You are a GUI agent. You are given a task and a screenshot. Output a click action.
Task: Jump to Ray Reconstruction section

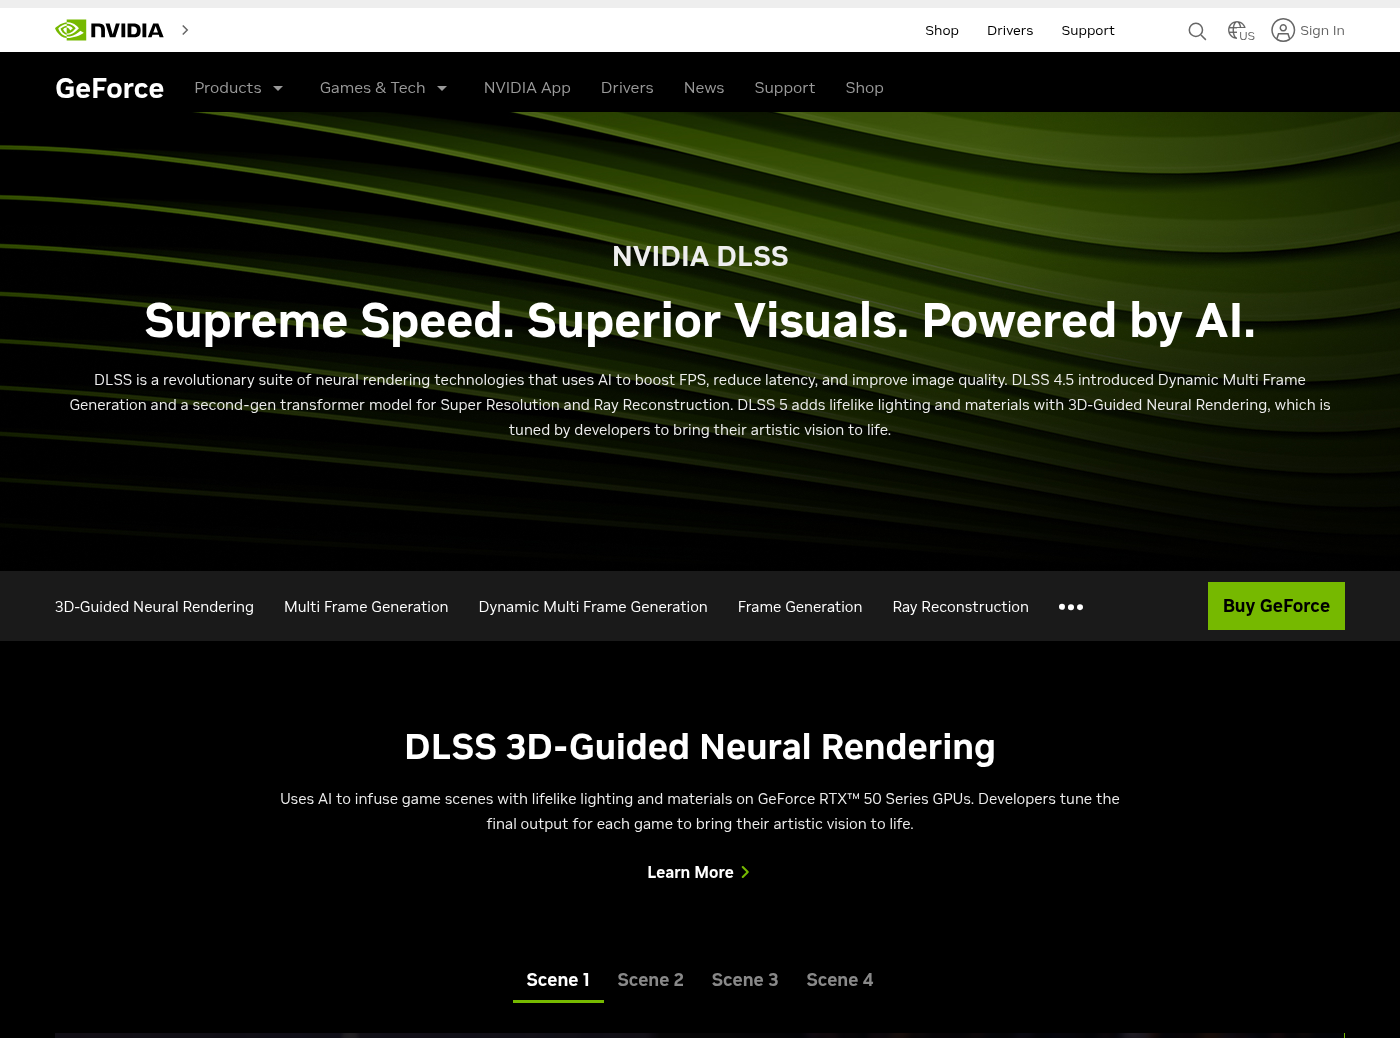pos(960,607)
